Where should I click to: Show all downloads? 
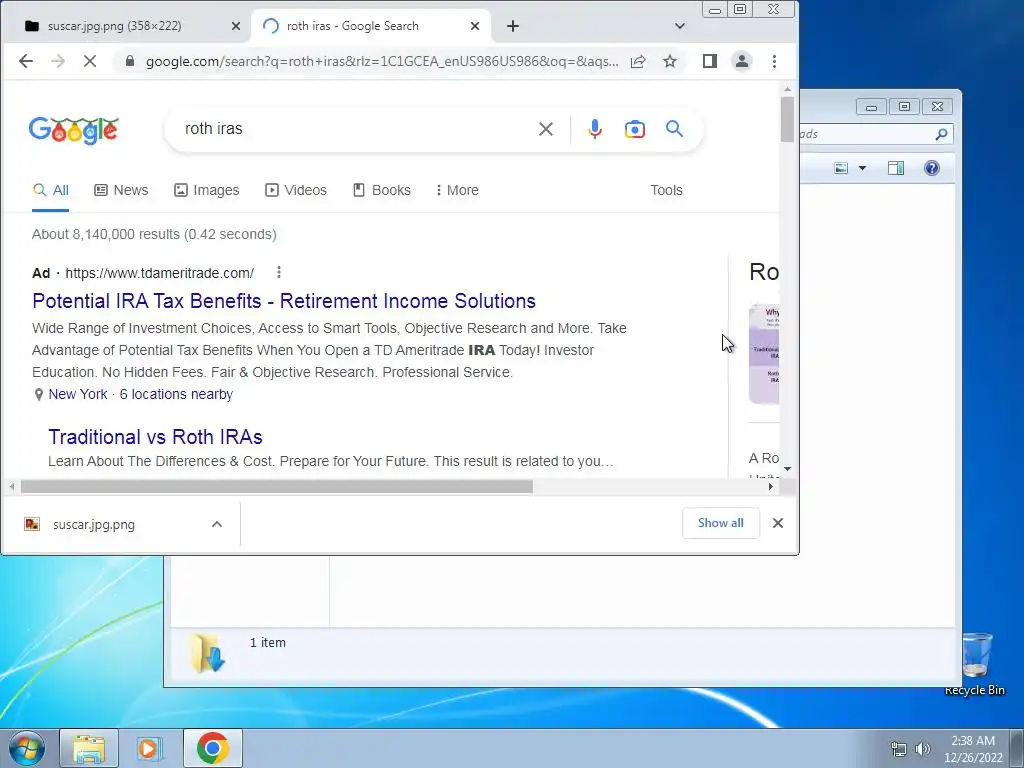point(720,523)
